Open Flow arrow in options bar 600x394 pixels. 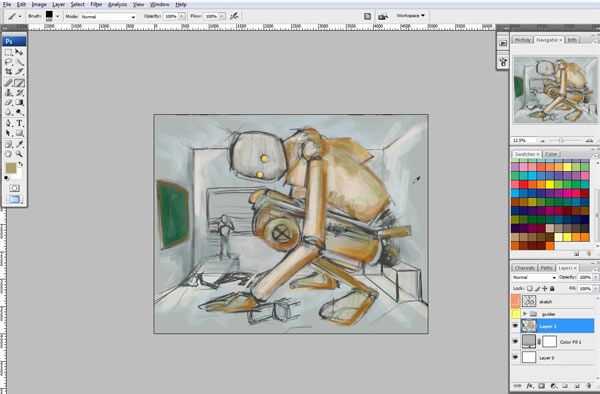[x=222, y=16]
